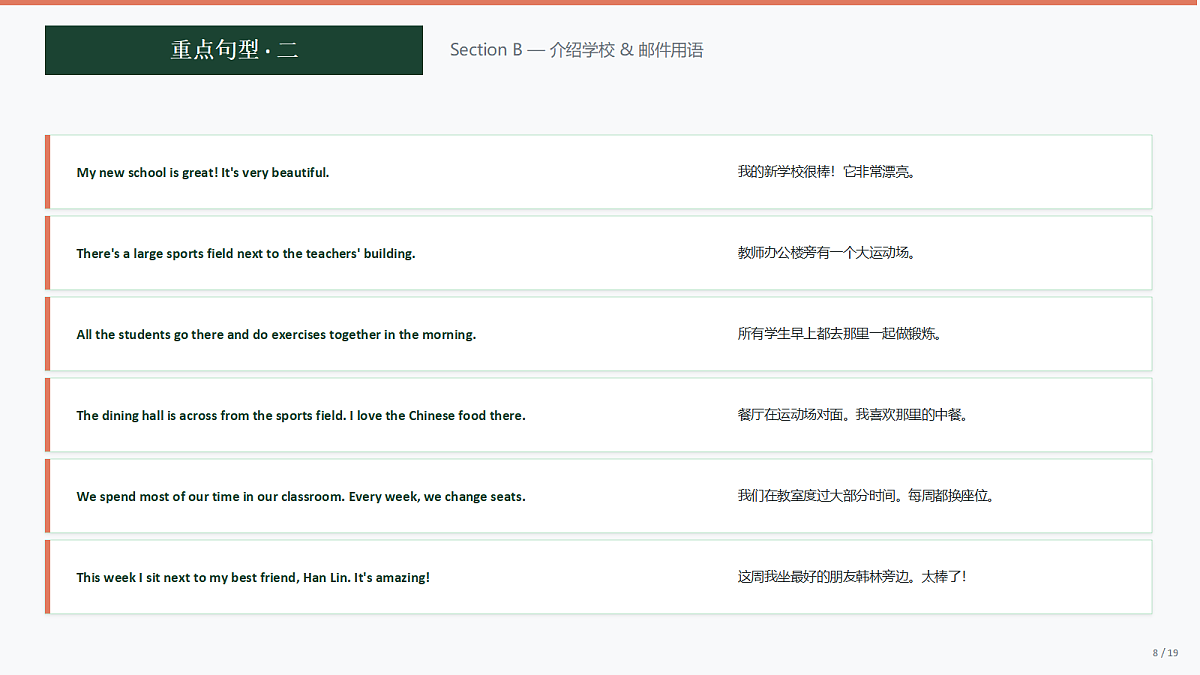The image size is (1200, 675).
Task: Select 'All the students go there' sentence
Action: (x=276, y=334)
